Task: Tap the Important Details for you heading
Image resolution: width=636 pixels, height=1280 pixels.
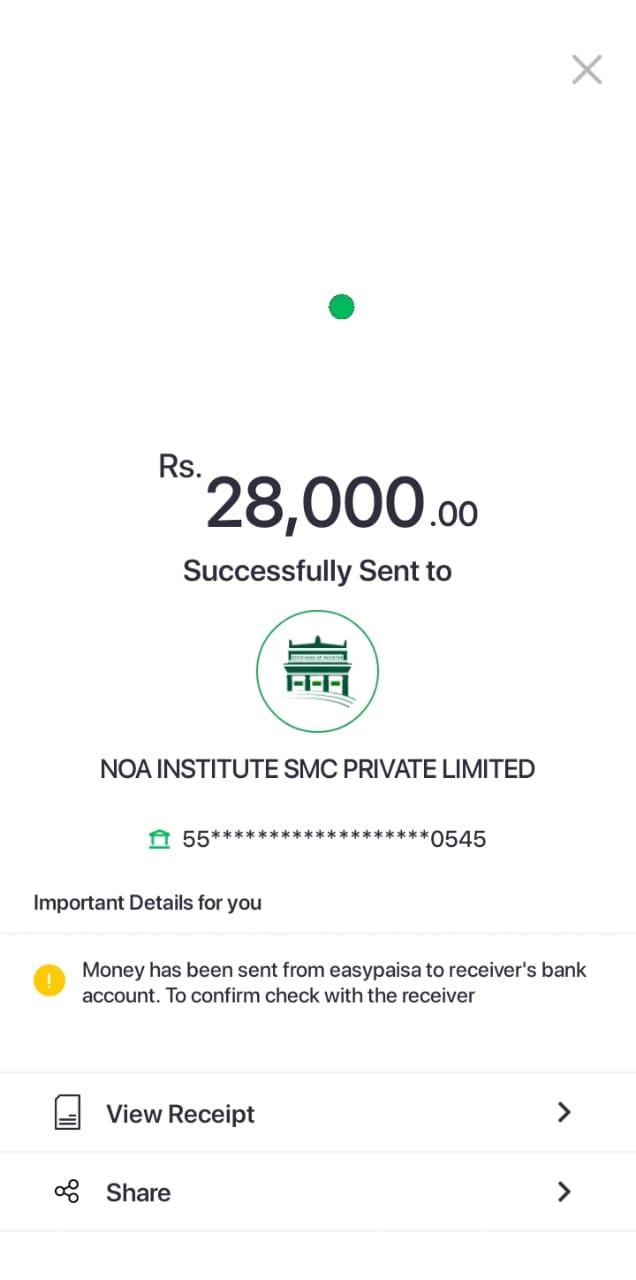Action: [x=147, y=903]
